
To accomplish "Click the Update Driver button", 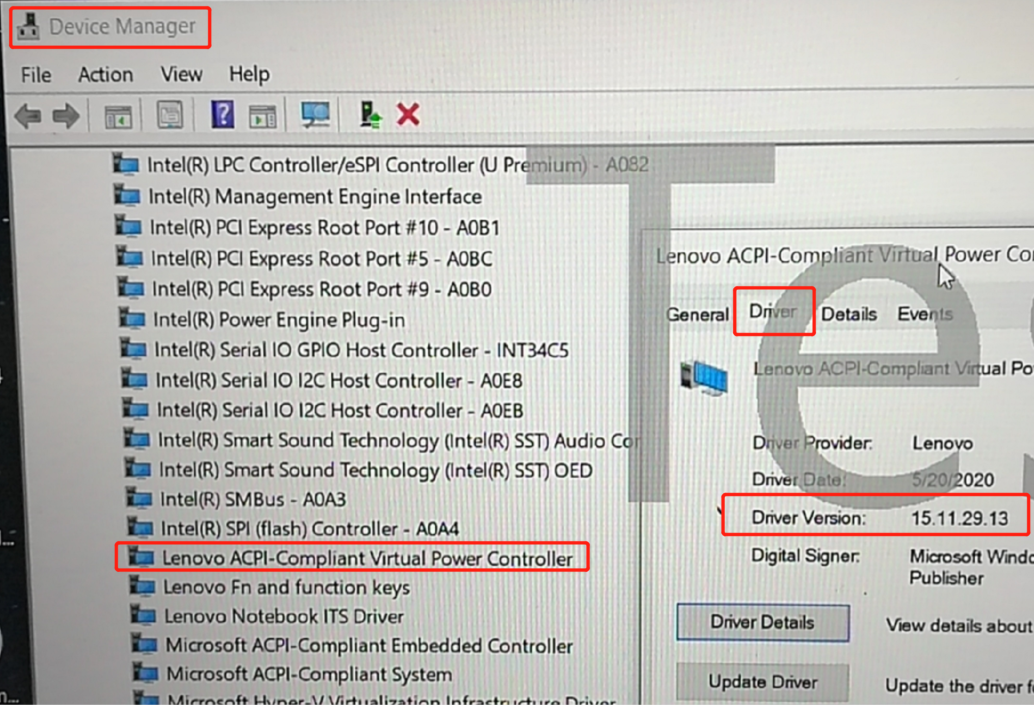I will tap(762, 682).
